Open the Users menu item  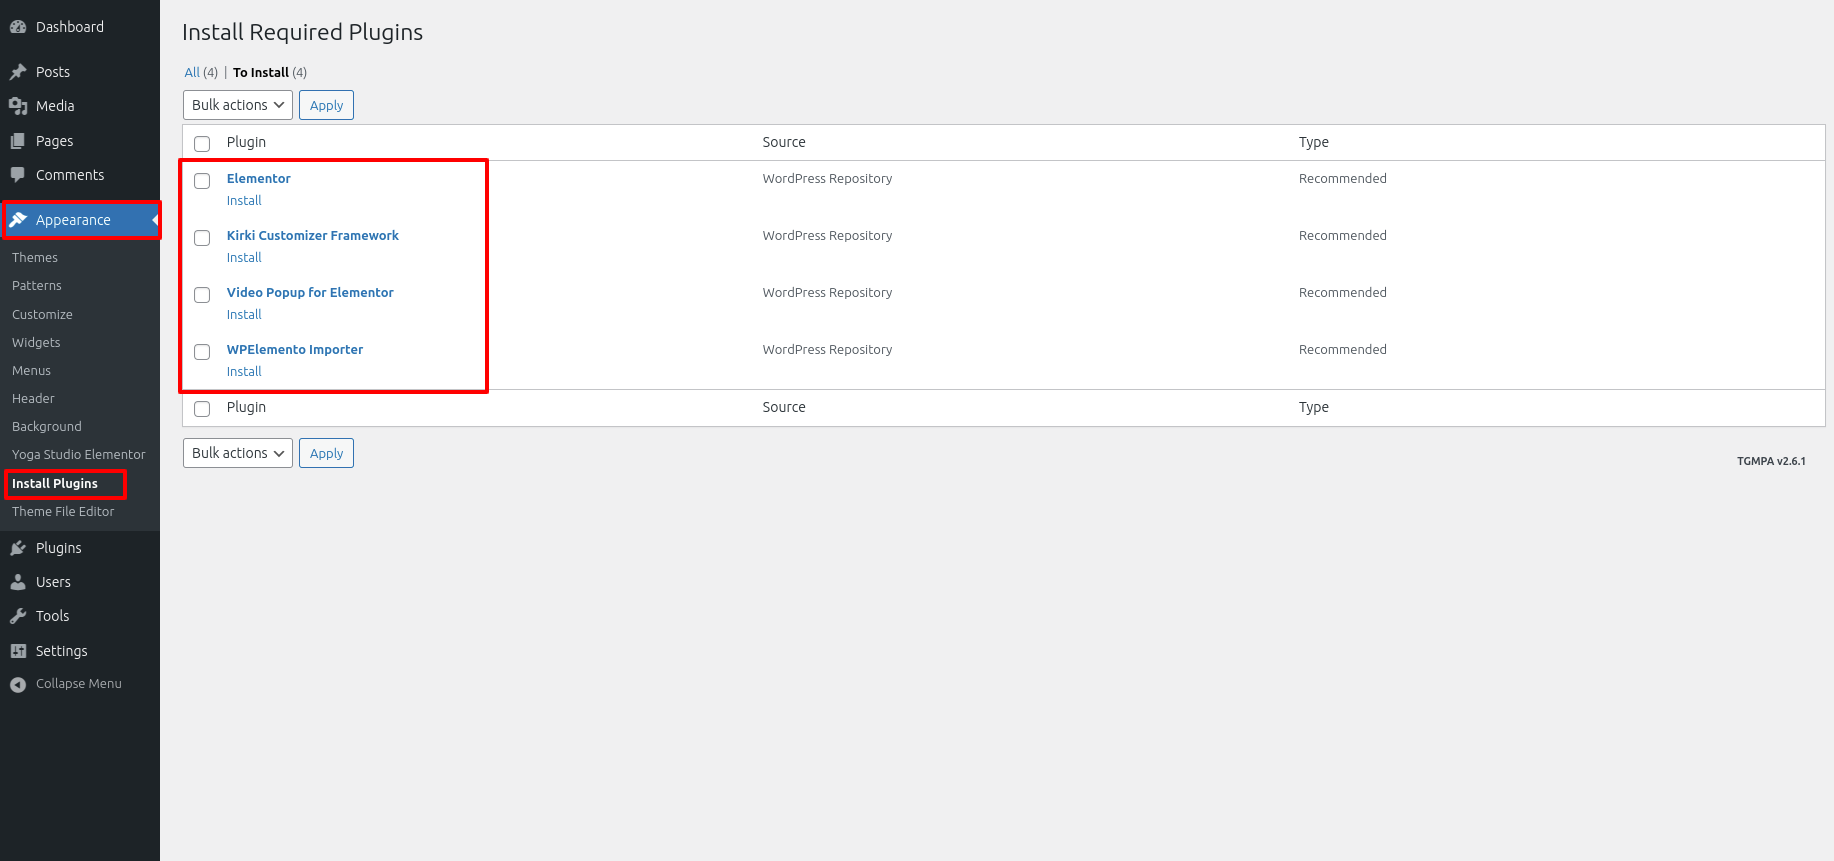point(80,582)
